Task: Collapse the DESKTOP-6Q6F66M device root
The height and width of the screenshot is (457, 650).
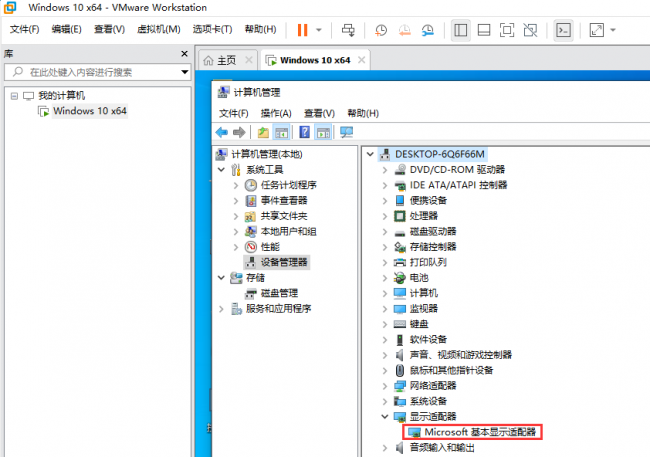Action: pyautogui.click(x=370, y=154)
